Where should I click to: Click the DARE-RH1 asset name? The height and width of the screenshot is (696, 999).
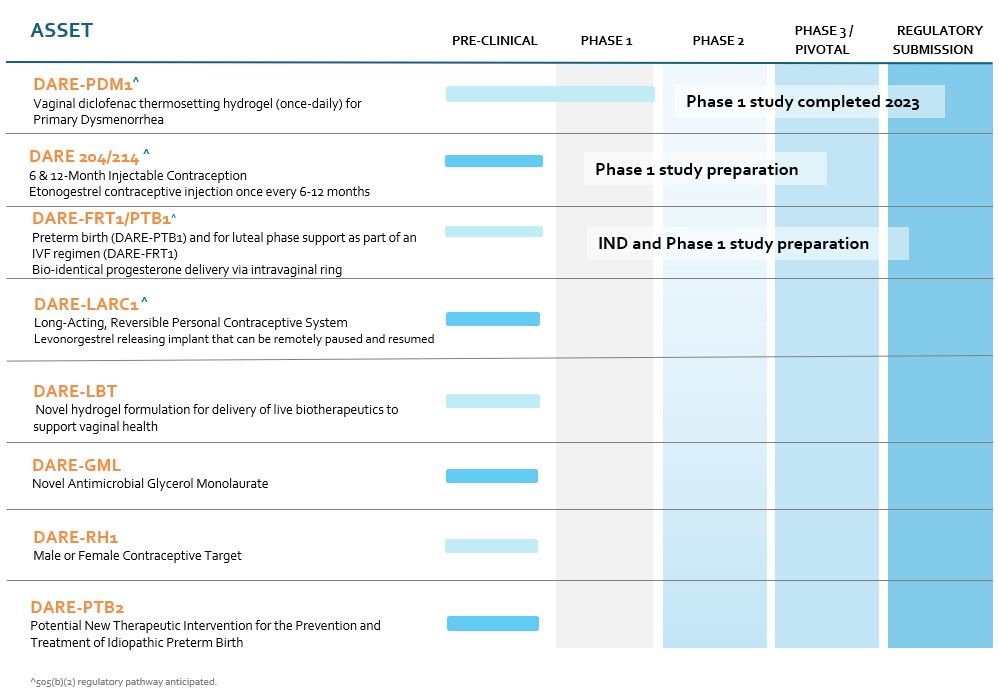pyautogui.click(x=76, y=538)
